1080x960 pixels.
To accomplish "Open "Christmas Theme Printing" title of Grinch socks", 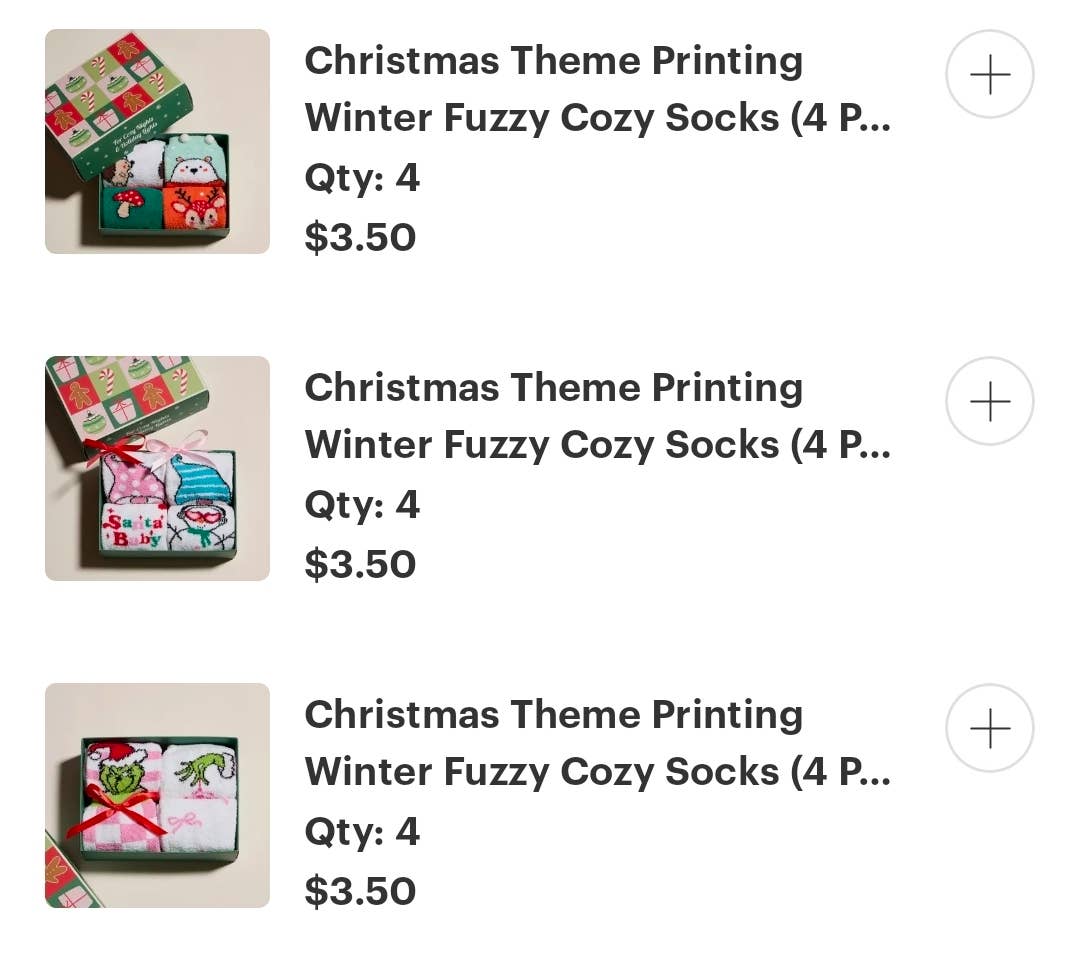I will coord(553,715).
